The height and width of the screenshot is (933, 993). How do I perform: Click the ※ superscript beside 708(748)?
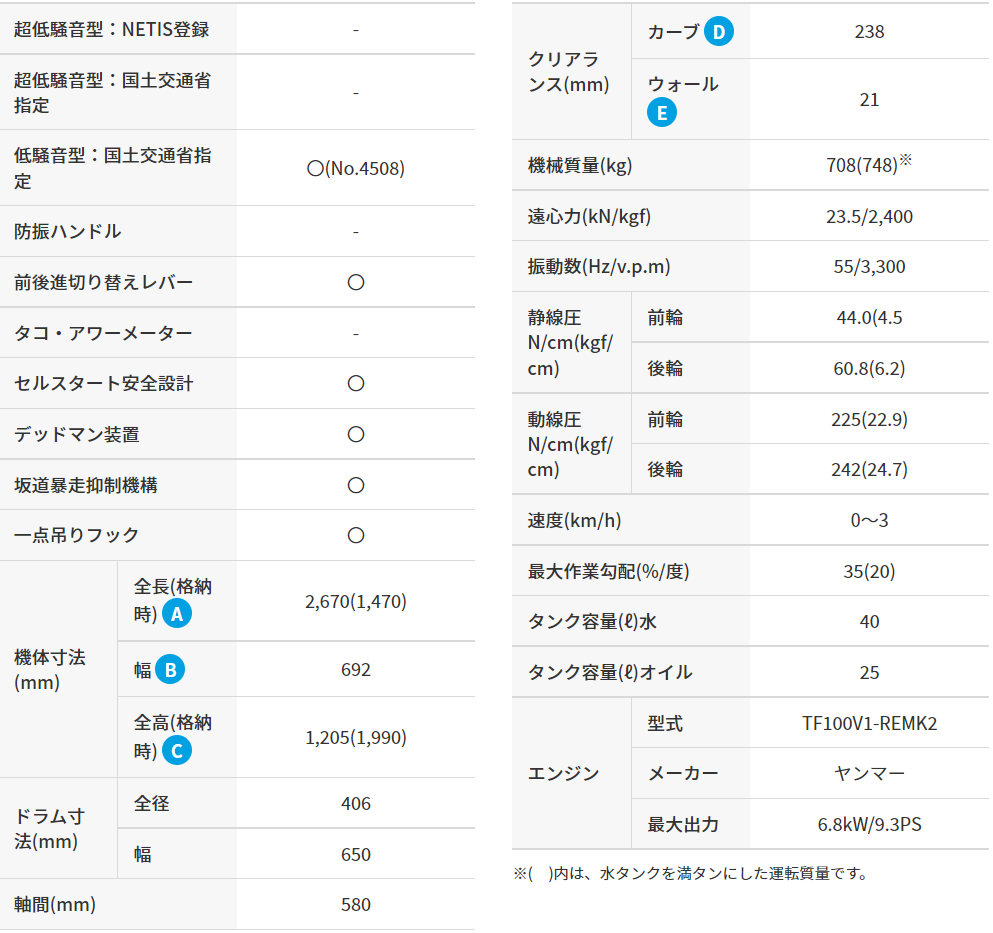(x=905, y=160)
